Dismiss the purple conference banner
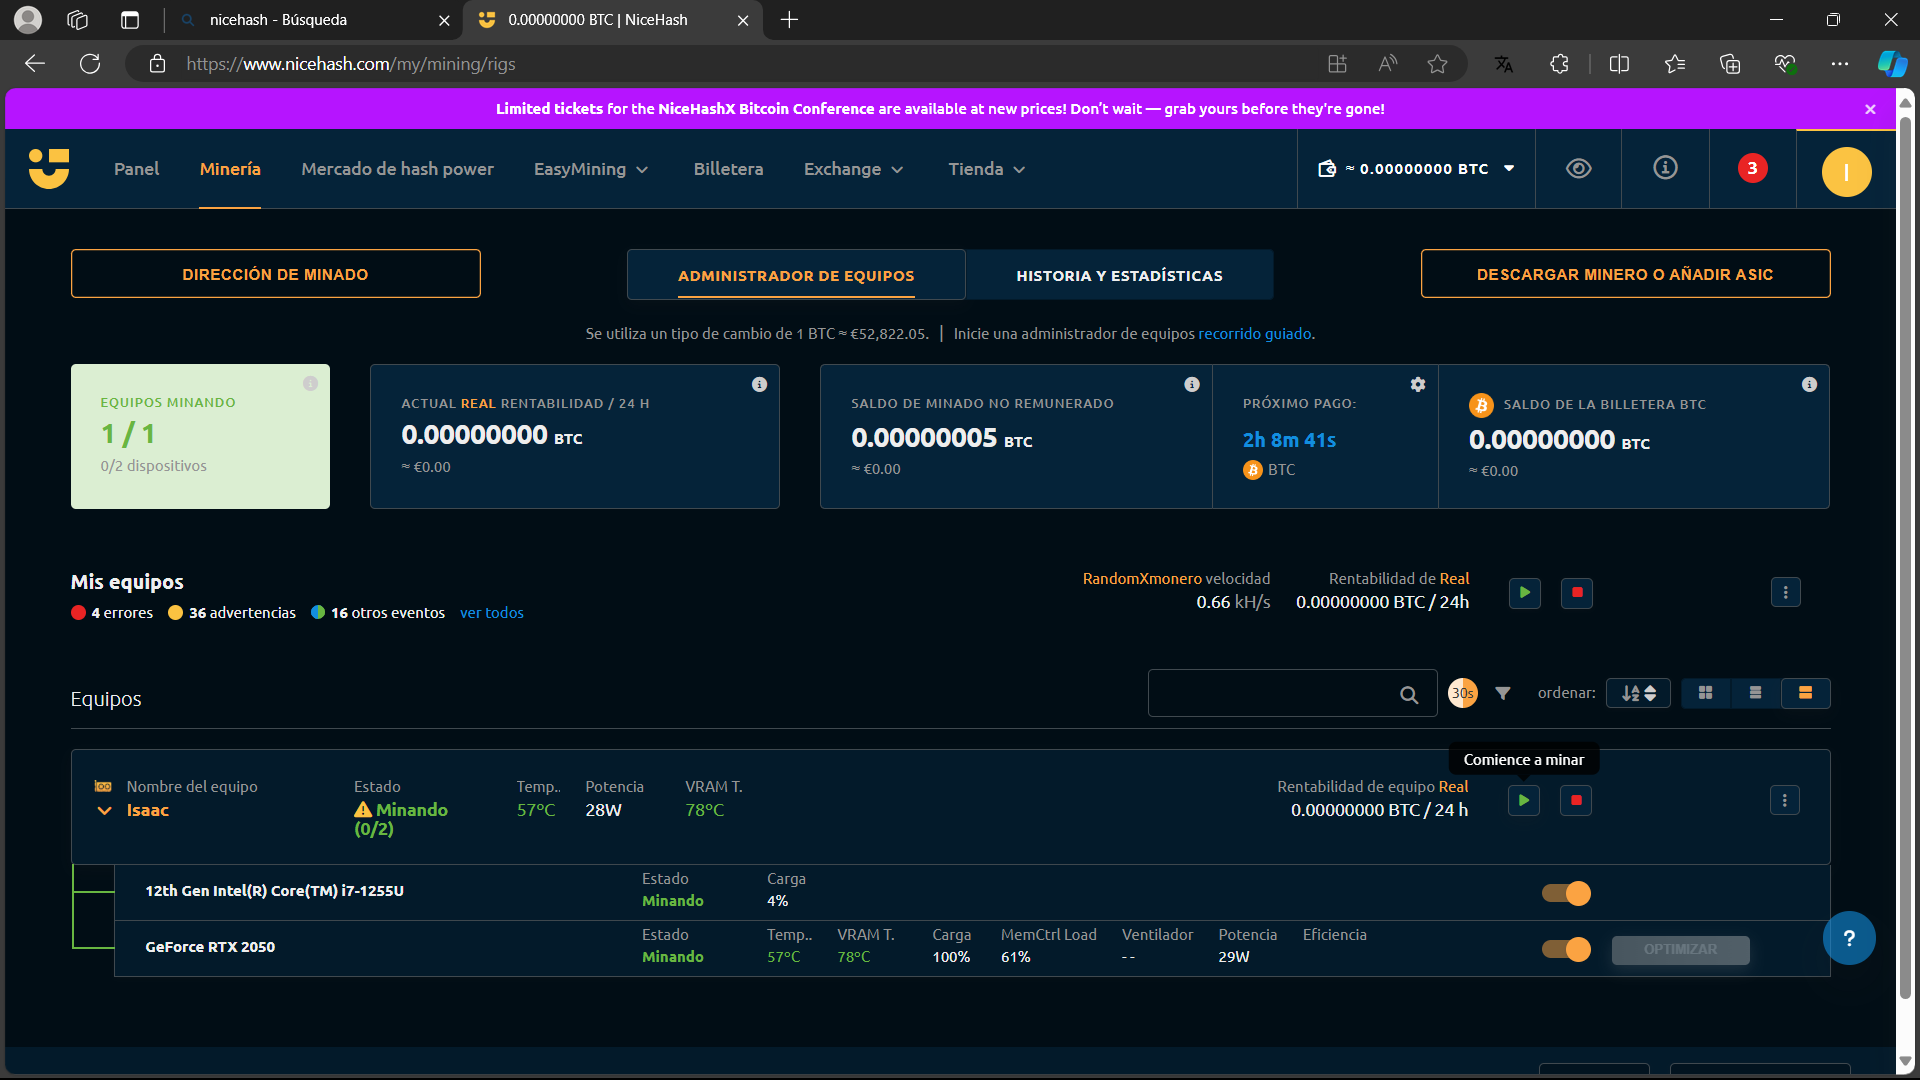This screenshot has height=1080, width=1920. tap(1870, 109)
